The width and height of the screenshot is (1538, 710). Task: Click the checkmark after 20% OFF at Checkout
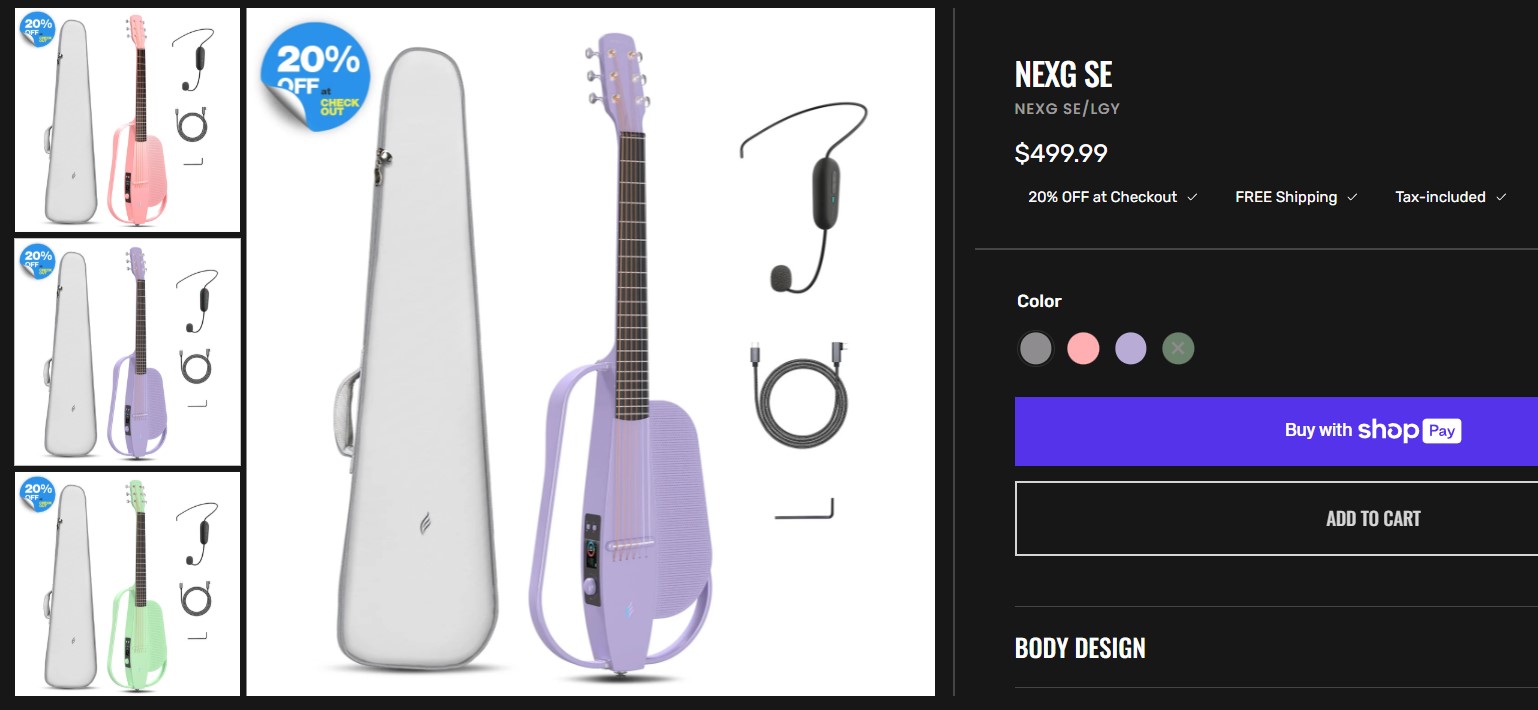1192,197
